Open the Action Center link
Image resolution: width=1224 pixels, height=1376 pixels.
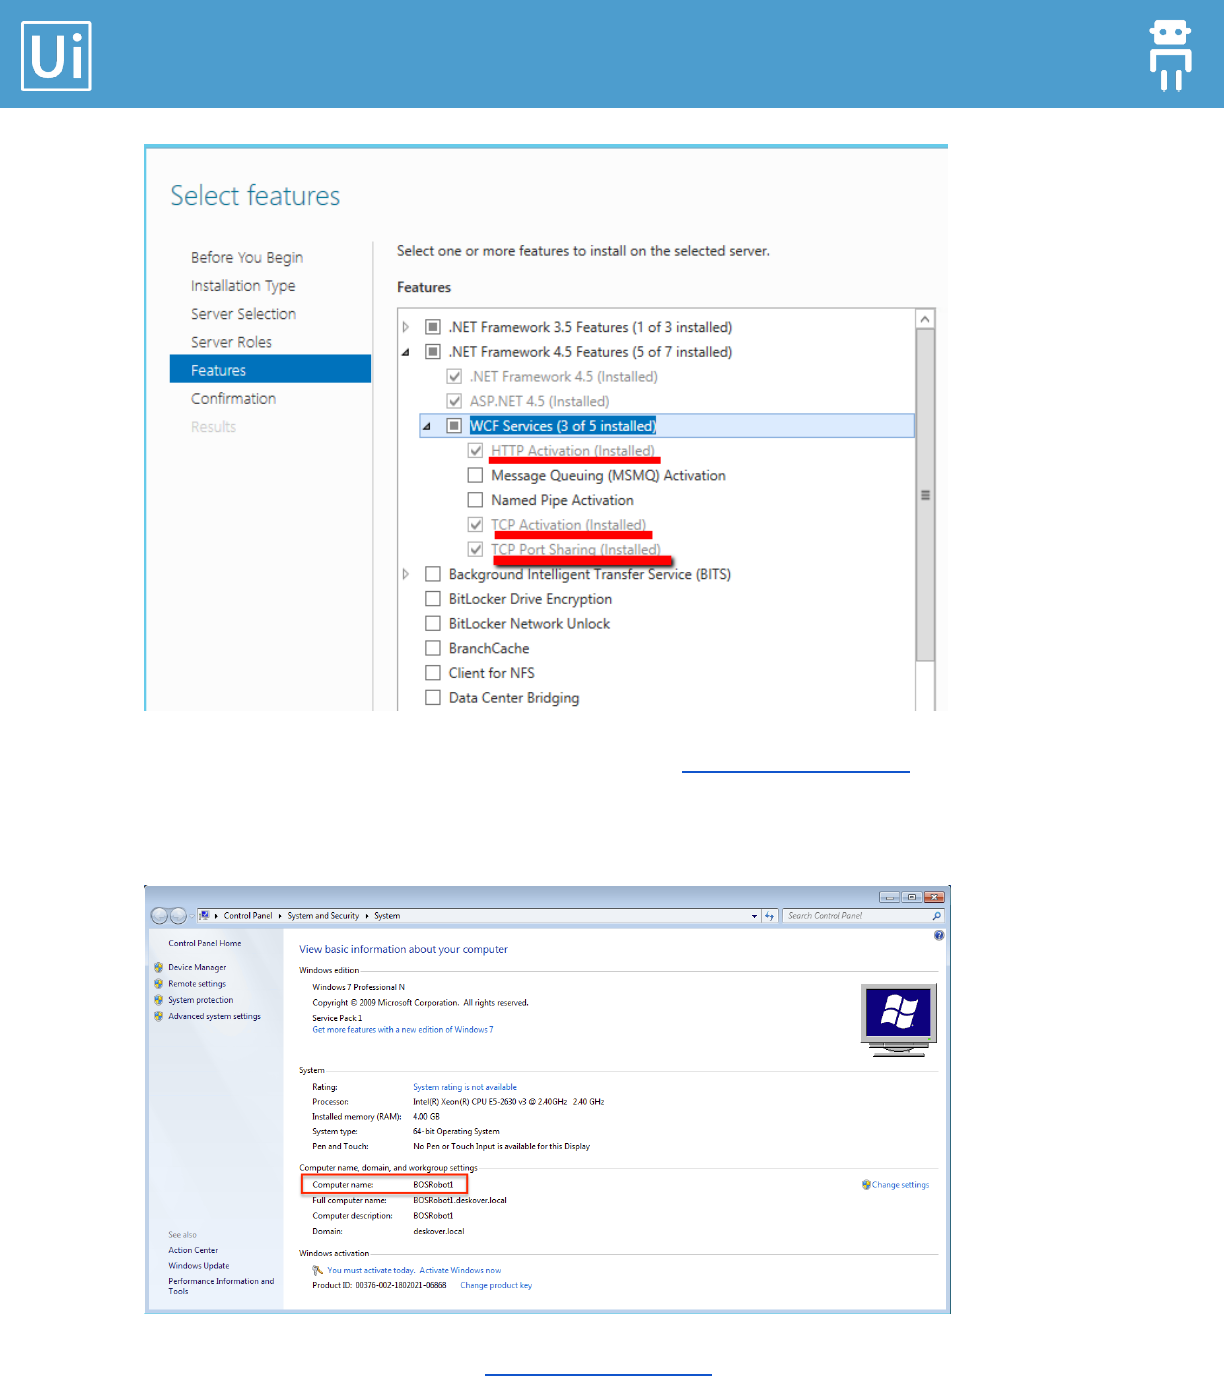pos(193,1250)
